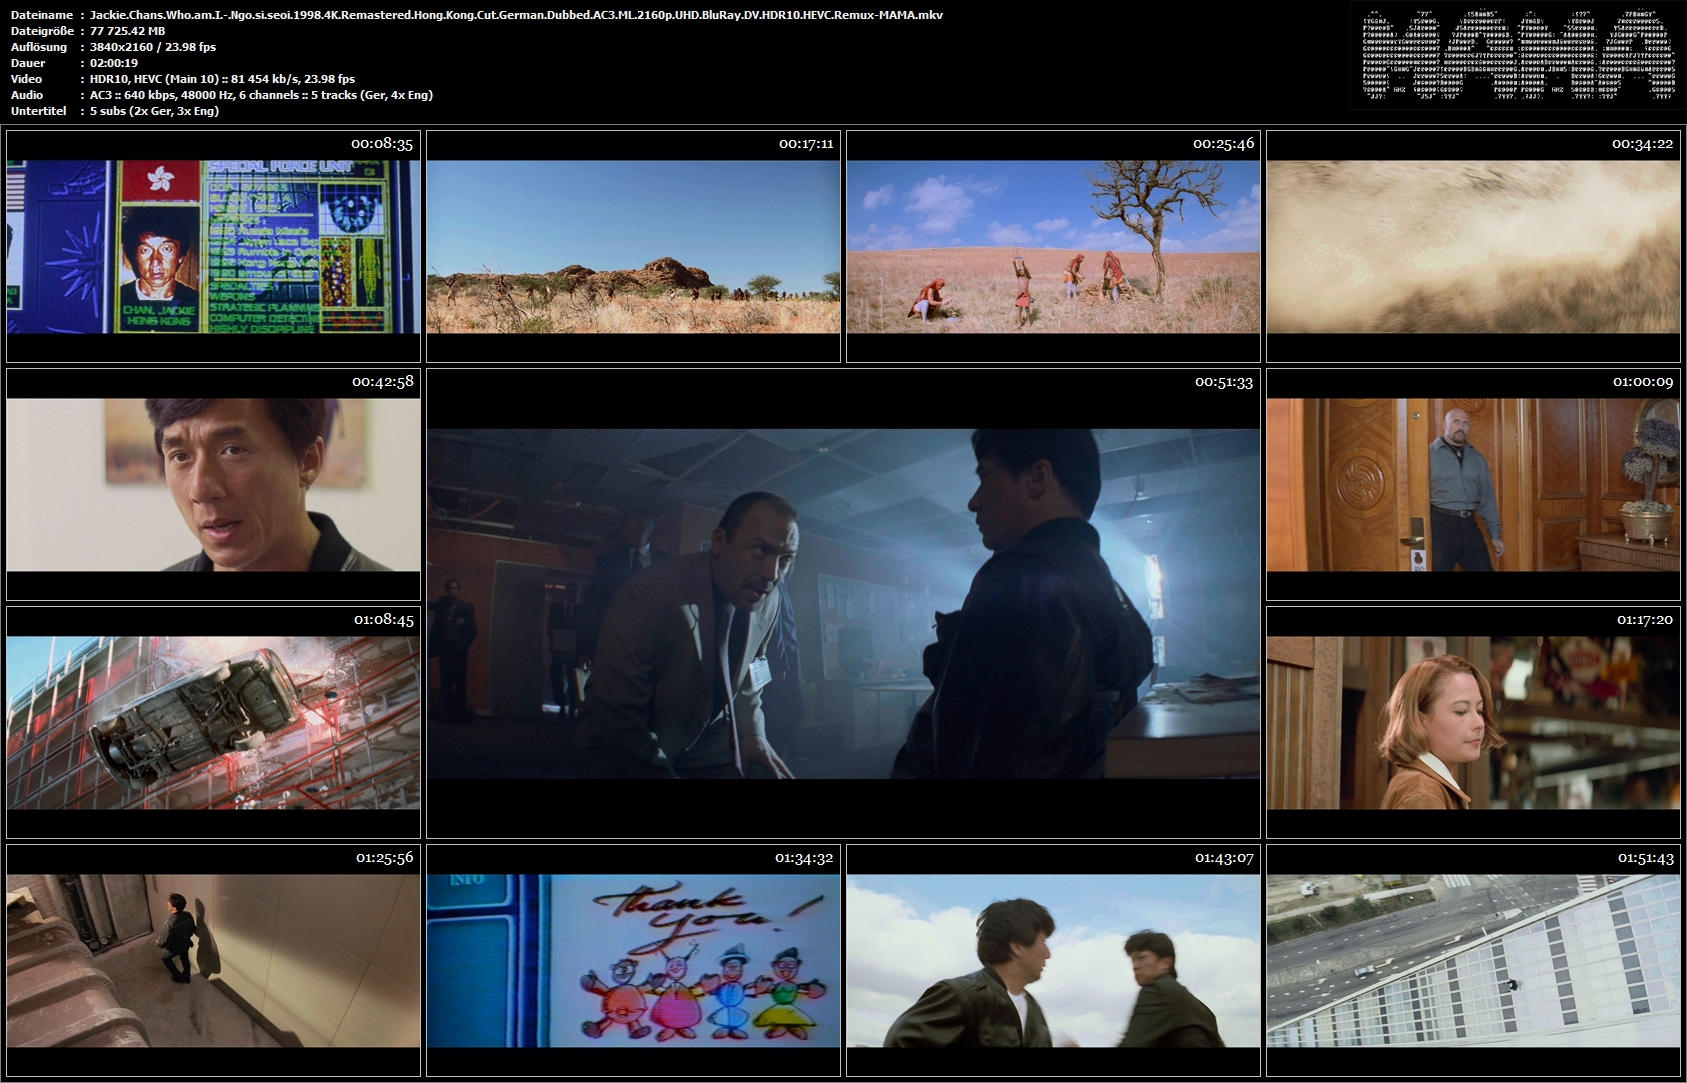Click the audio info line starting 'AC3 :: 640 kbps'

[x=261, y=95]
